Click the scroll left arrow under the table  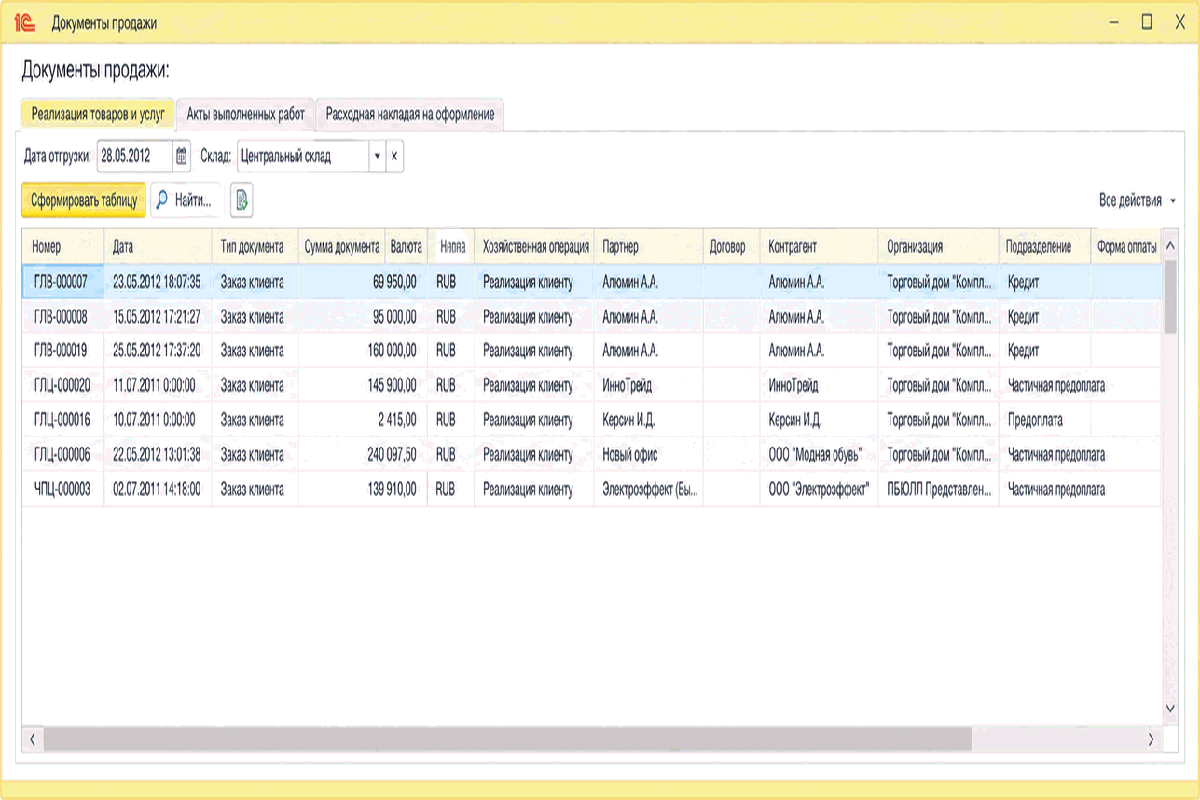[x=32, y=739]
